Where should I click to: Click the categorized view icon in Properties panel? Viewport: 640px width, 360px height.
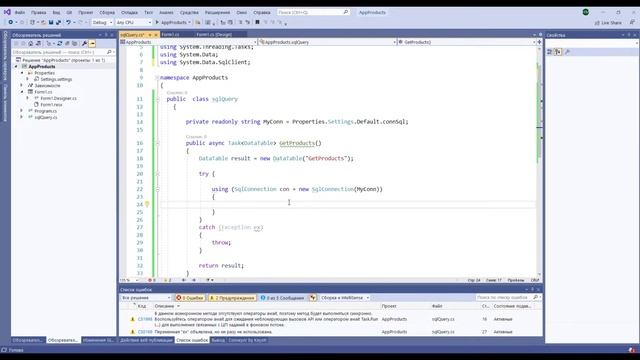tap(550, 52)
